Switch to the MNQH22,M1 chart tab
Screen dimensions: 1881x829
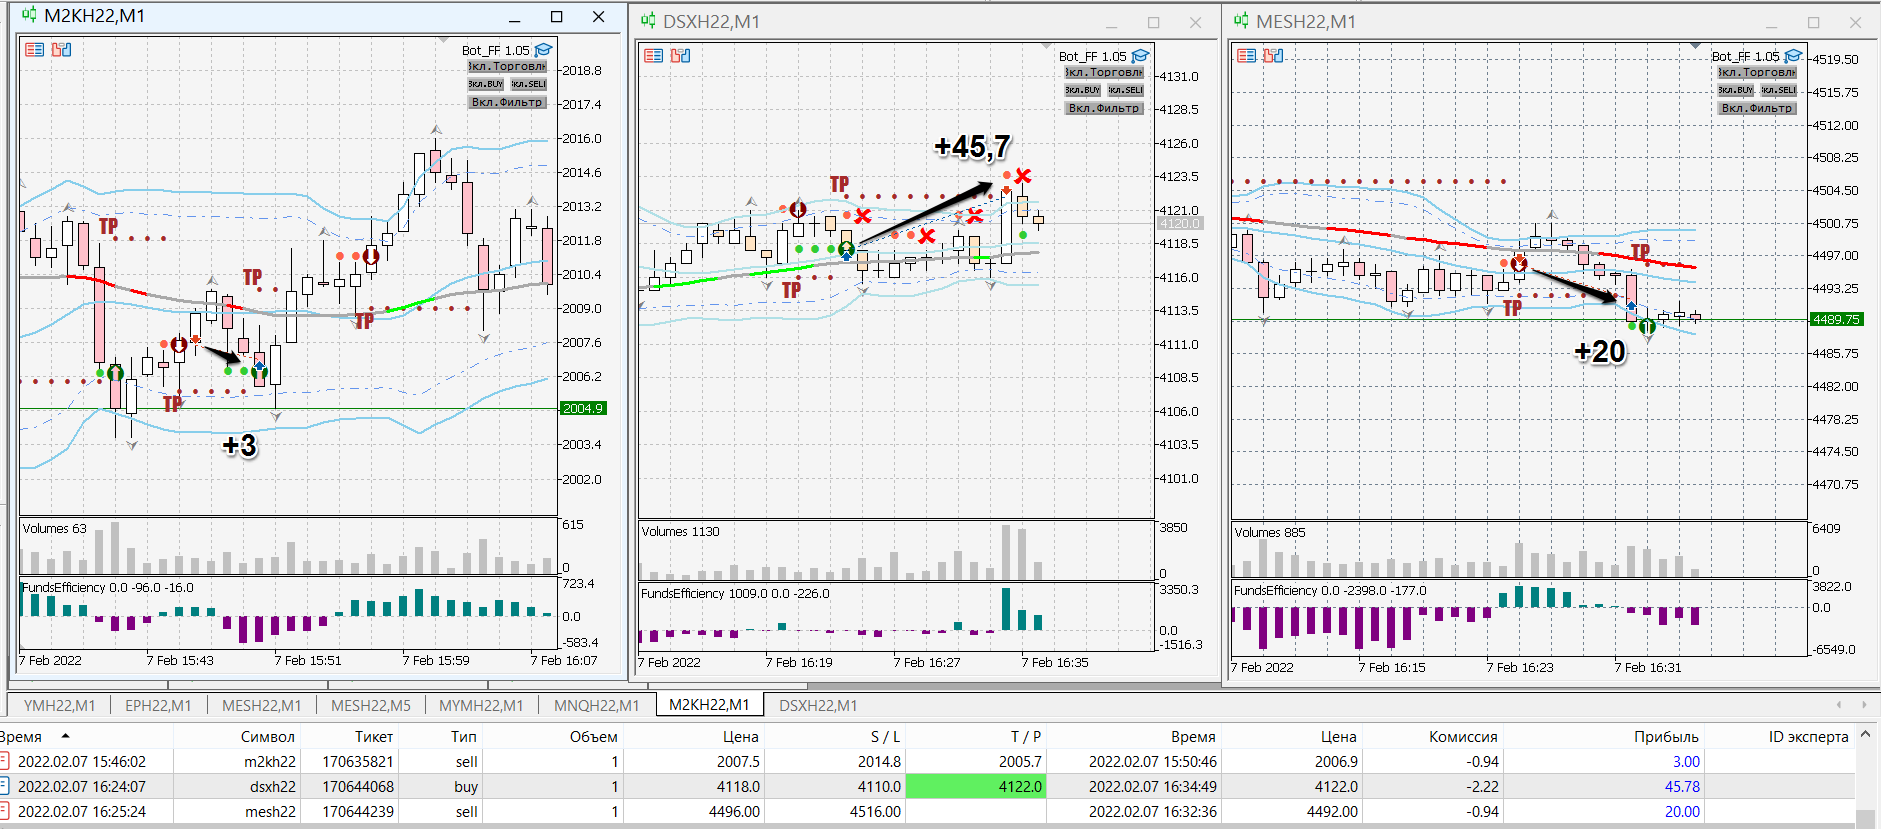(596, 705)
